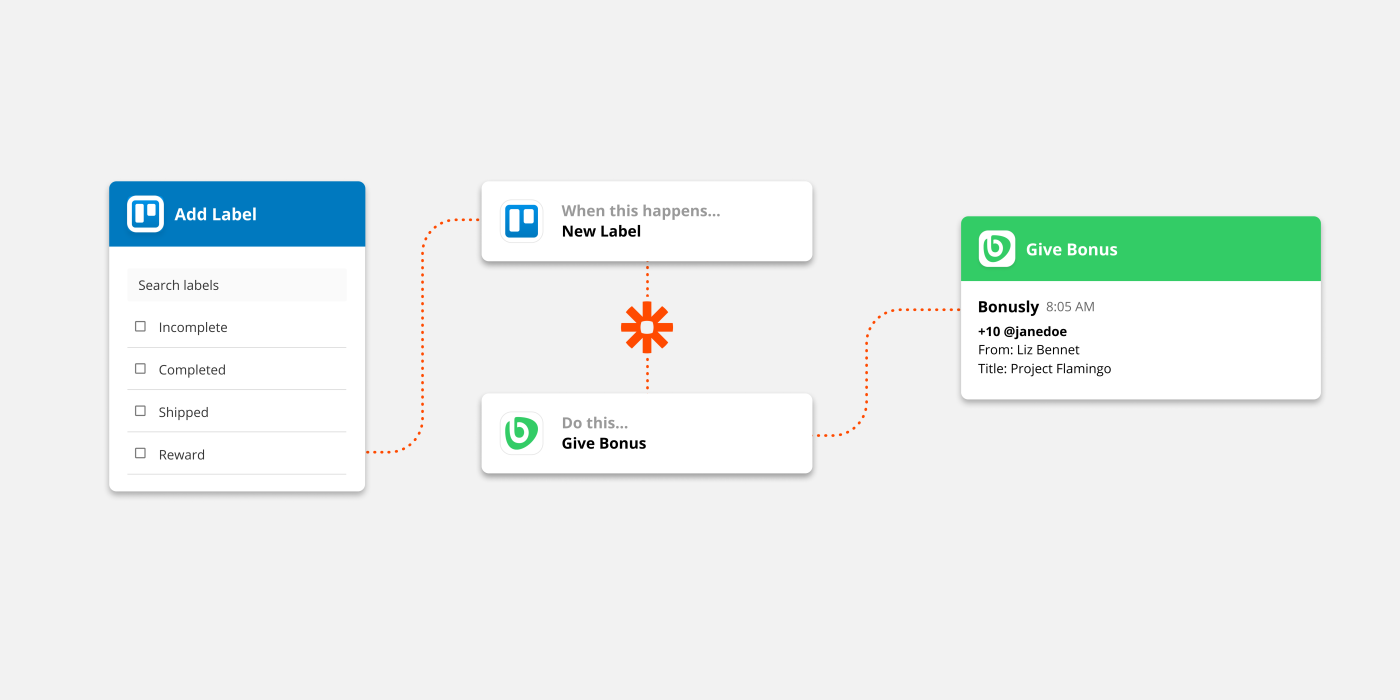Click the +10 @janedoe line
The width and height of the screenshot is (1400, 700).
tap(1022, 331)
